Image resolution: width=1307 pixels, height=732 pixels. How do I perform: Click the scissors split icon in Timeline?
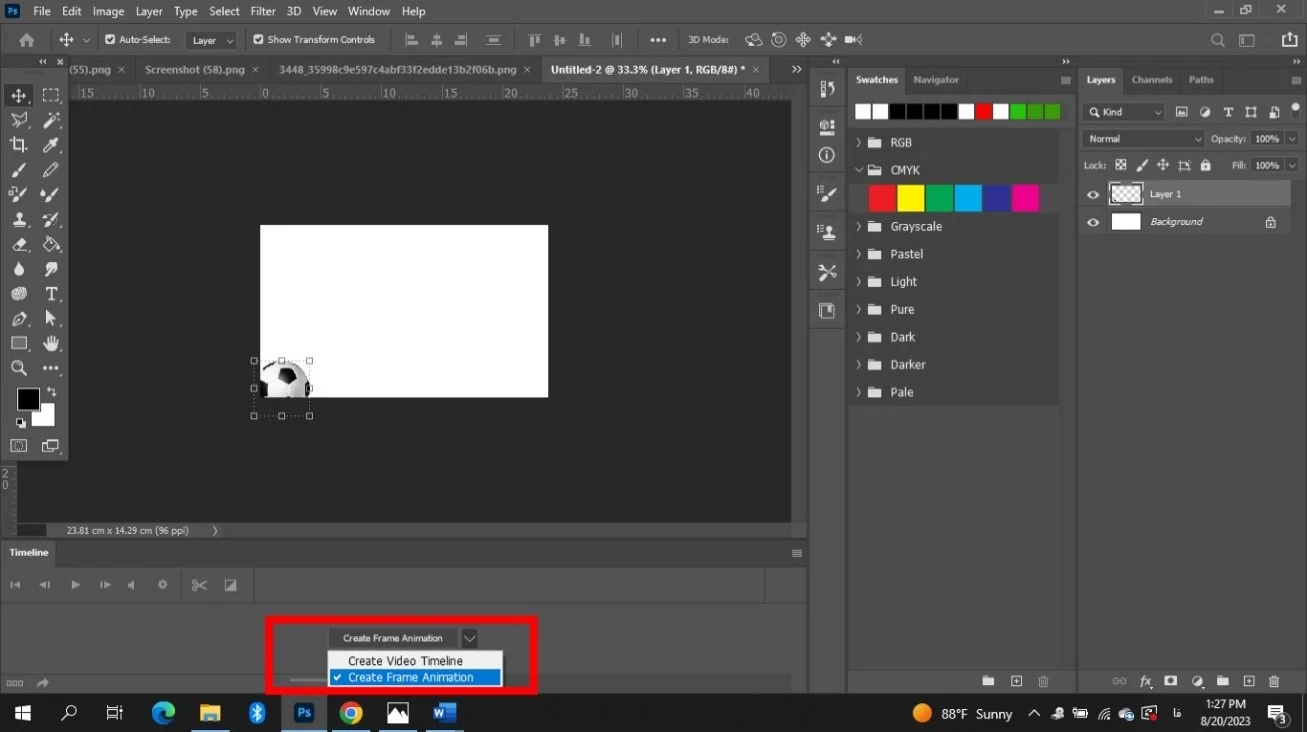199,585
